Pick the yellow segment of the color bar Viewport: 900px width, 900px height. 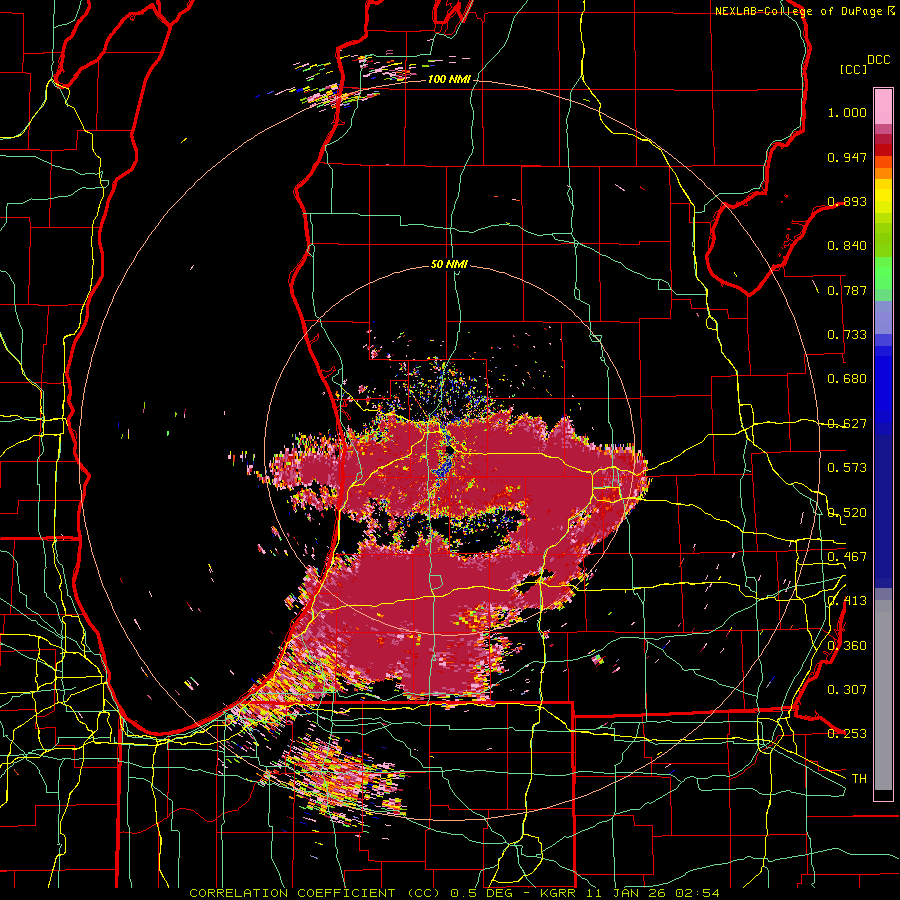[883, 196]
